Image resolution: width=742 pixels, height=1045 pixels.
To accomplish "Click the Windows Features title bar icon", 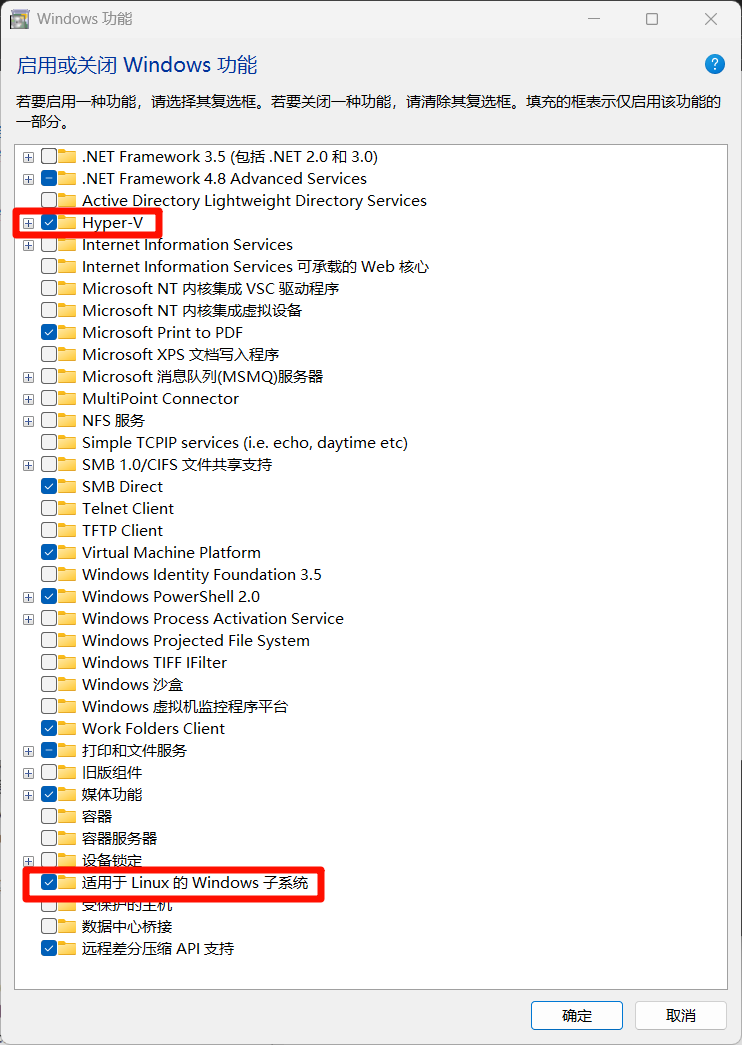I will pos(19,19).
